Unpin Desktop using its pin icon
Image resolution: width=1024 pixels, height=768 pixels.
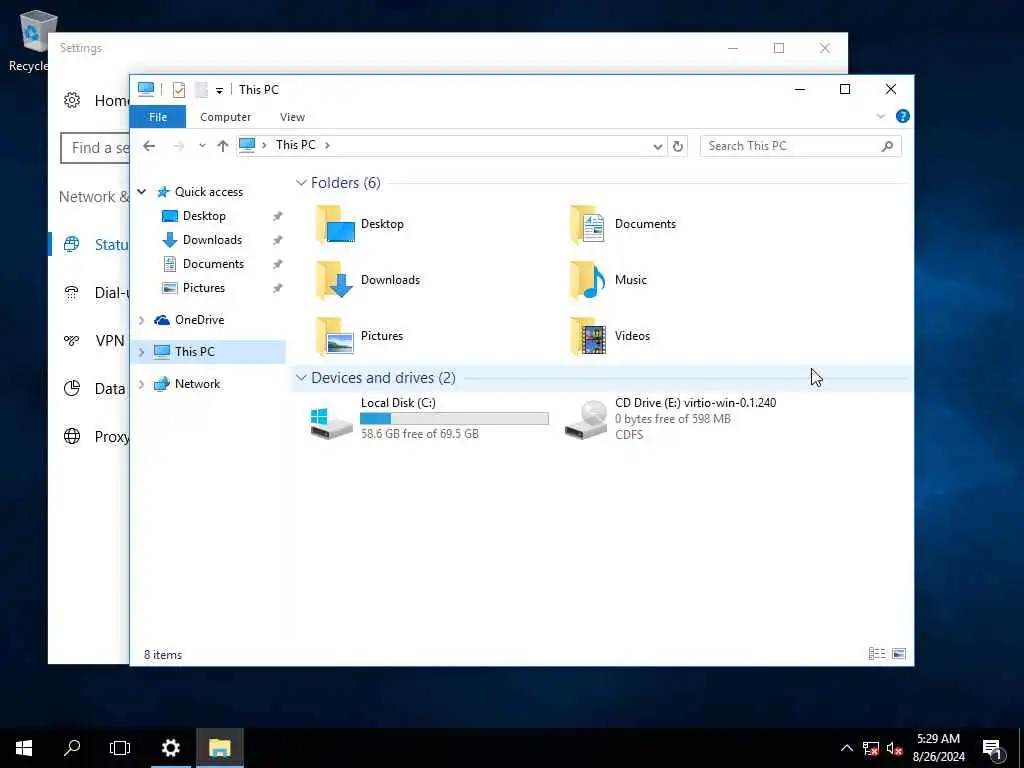[278, 216]
